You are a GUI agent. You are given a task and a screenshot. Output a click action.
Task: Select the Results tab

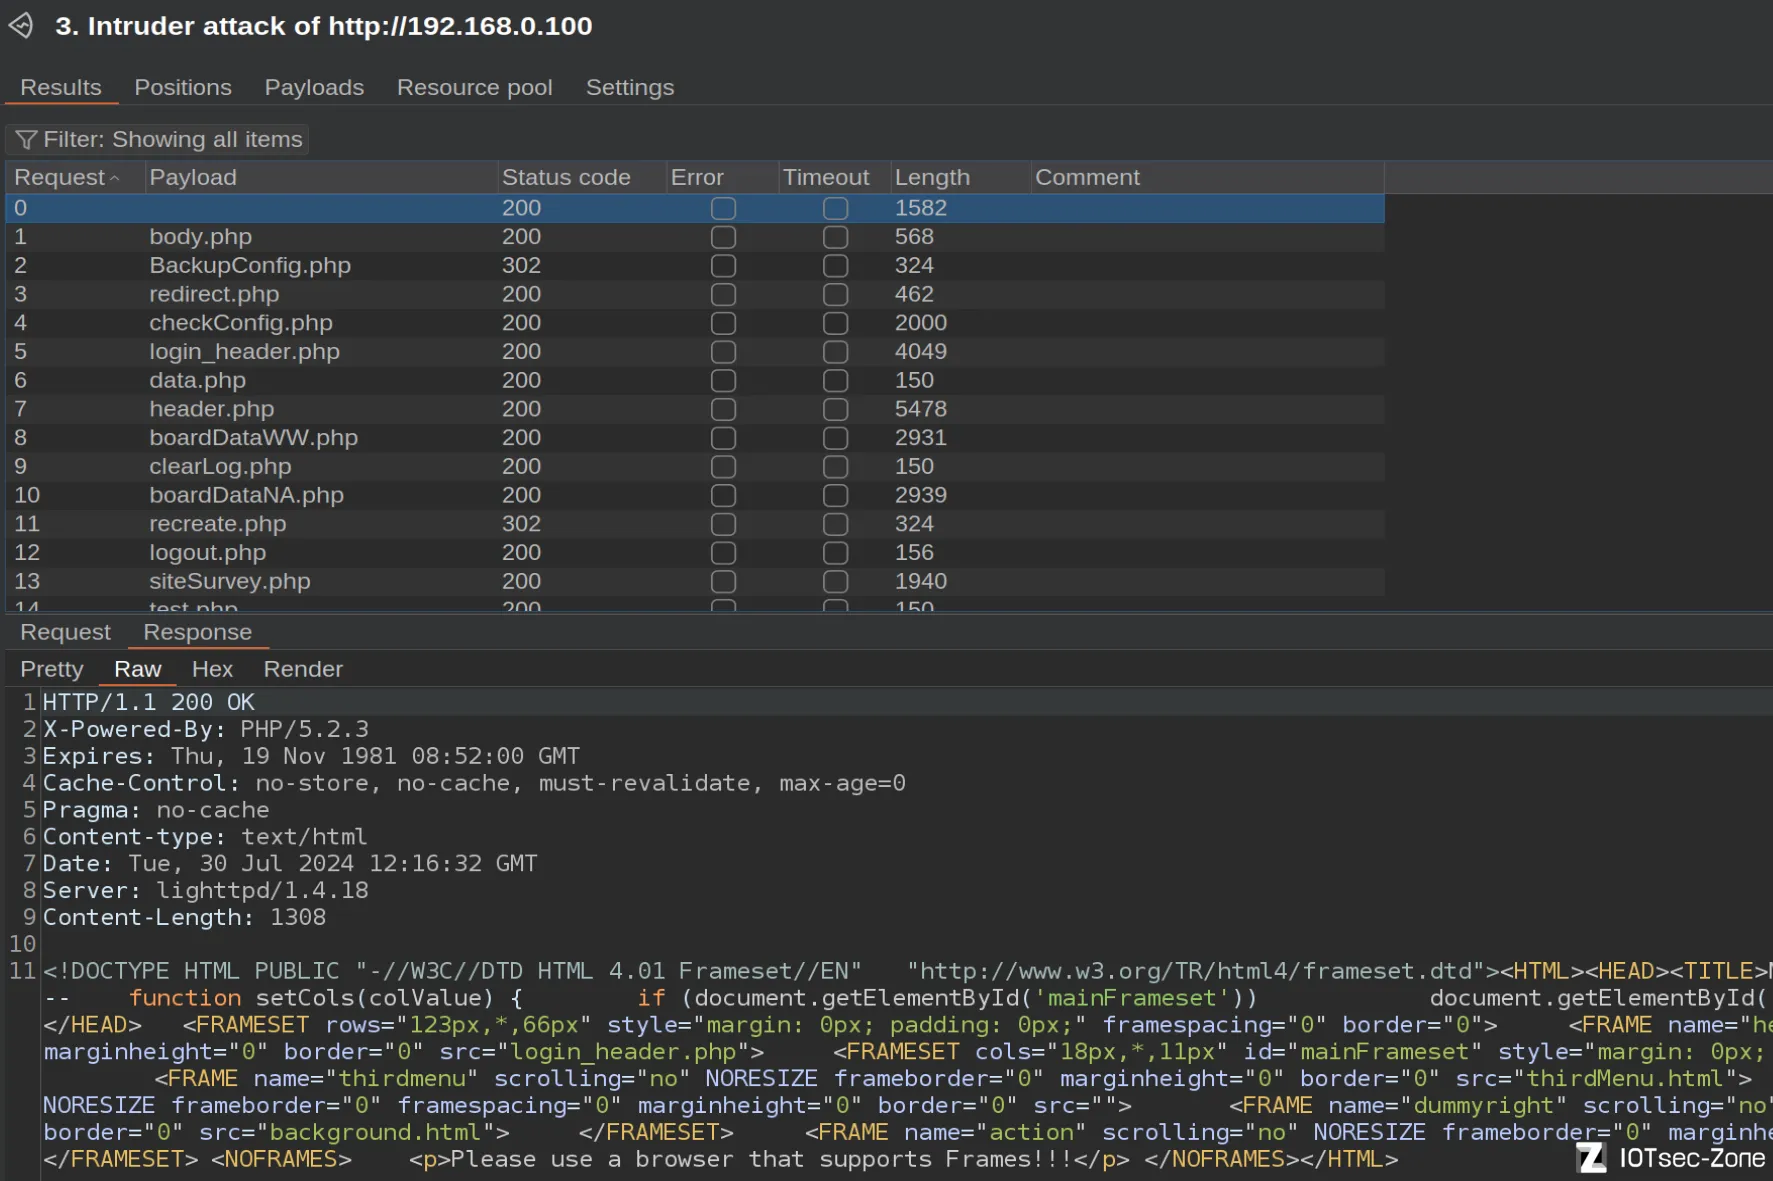pos(61,87)
